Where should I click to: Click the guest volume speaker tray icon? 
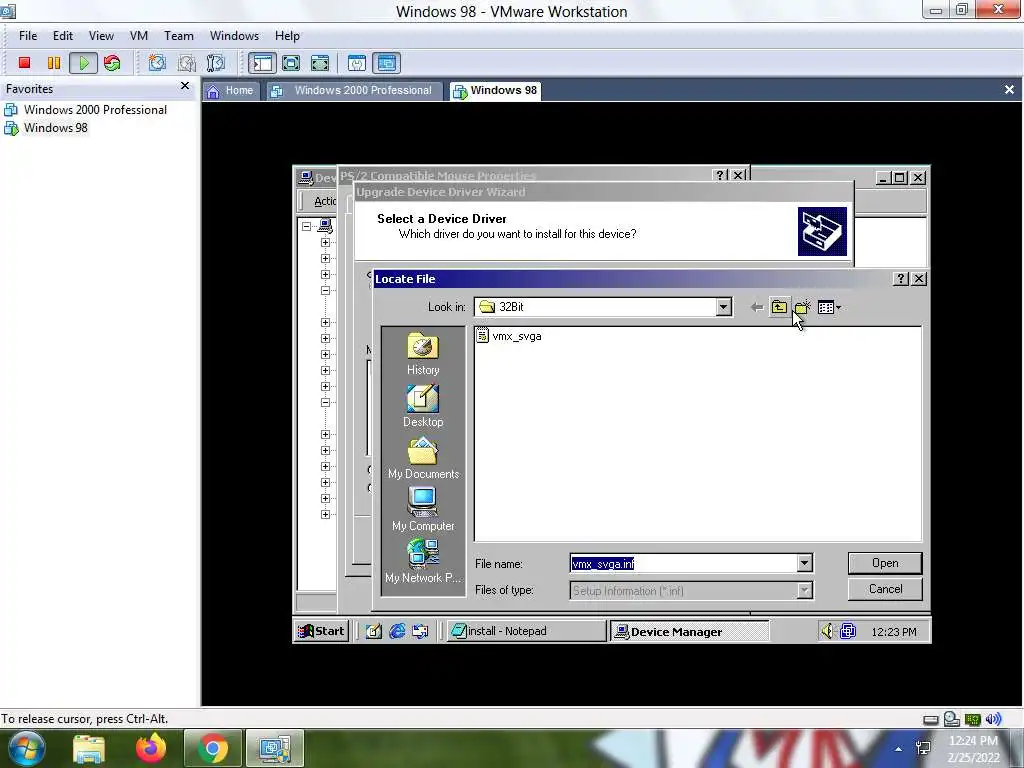(827, 632)
